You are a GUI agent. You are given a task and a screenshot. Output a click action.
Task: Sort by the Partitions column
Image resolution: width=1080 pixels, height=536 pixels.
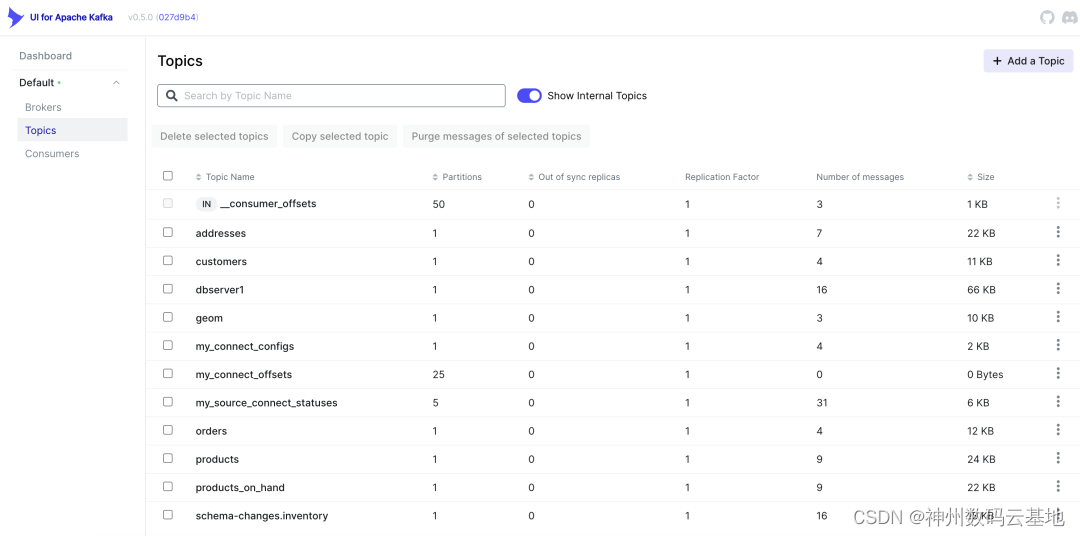pyautogui.click(x=457, y=177)
